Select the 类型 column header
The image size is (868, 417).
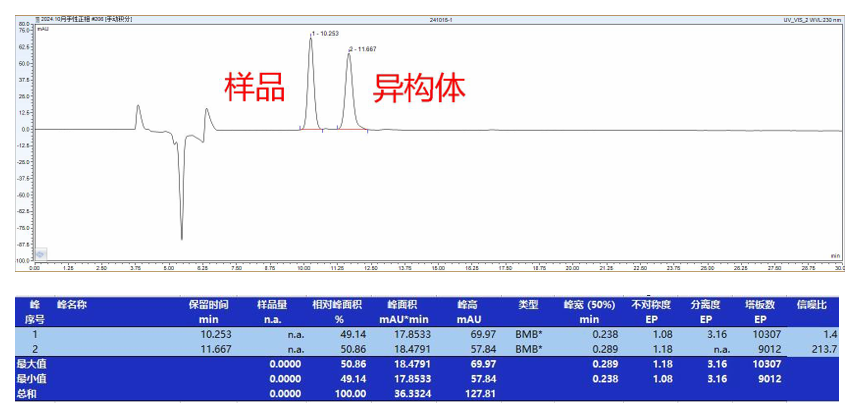529,303
